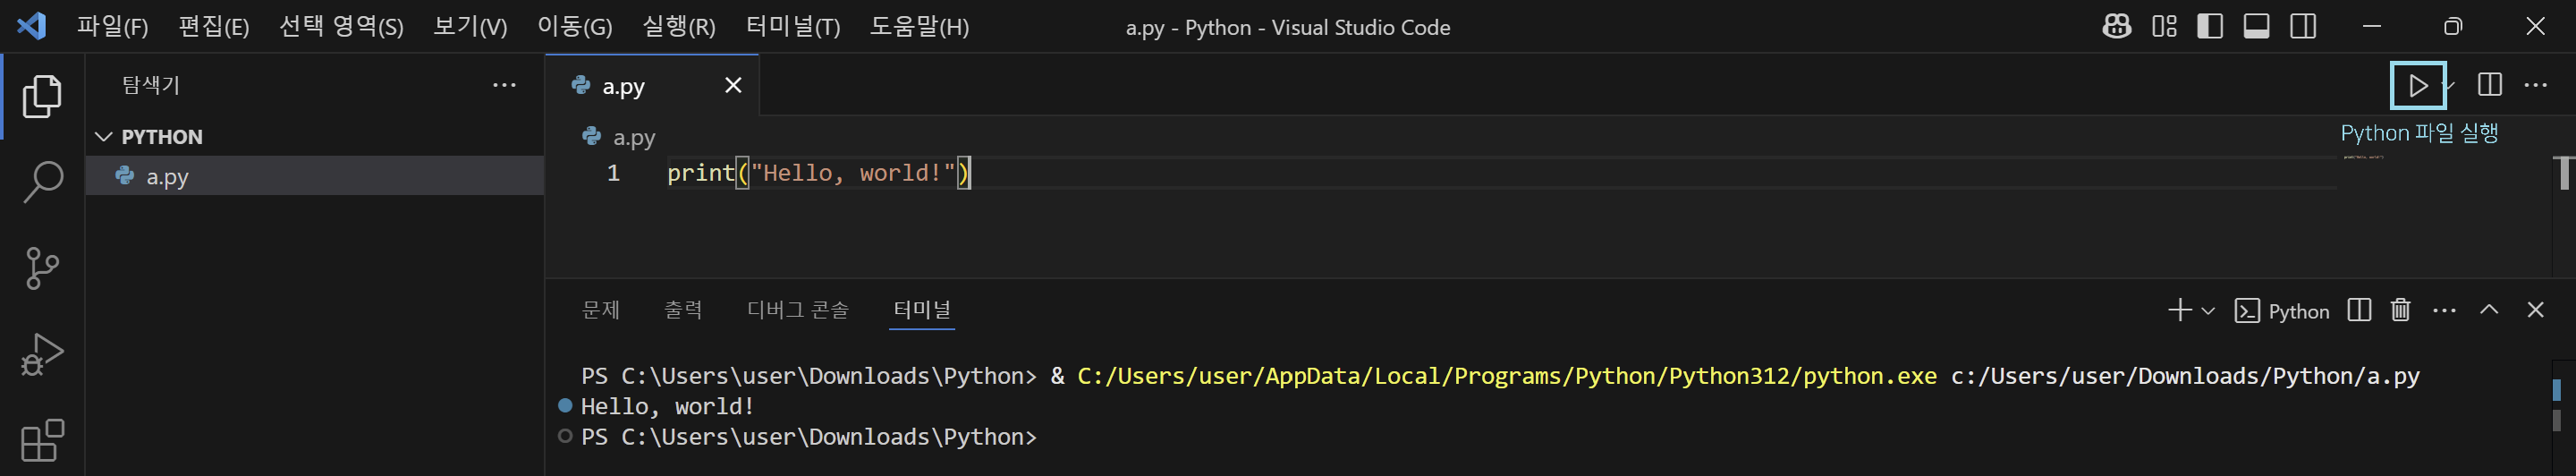The width and height of the screenshot is (2576, 476).
Task: Close the a.py editor tab
Action: [x=733, y=86]
